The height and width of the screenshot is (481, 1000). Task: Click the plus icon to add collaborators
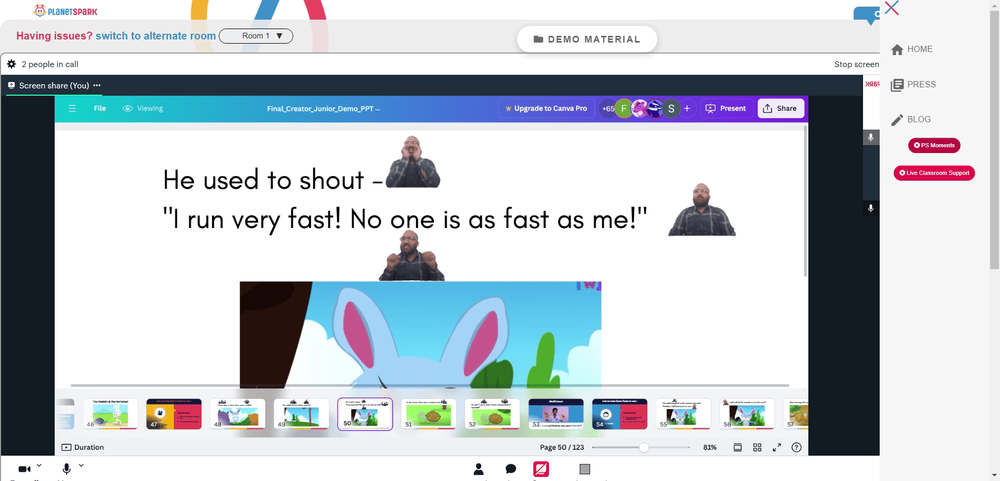point(687,108)
